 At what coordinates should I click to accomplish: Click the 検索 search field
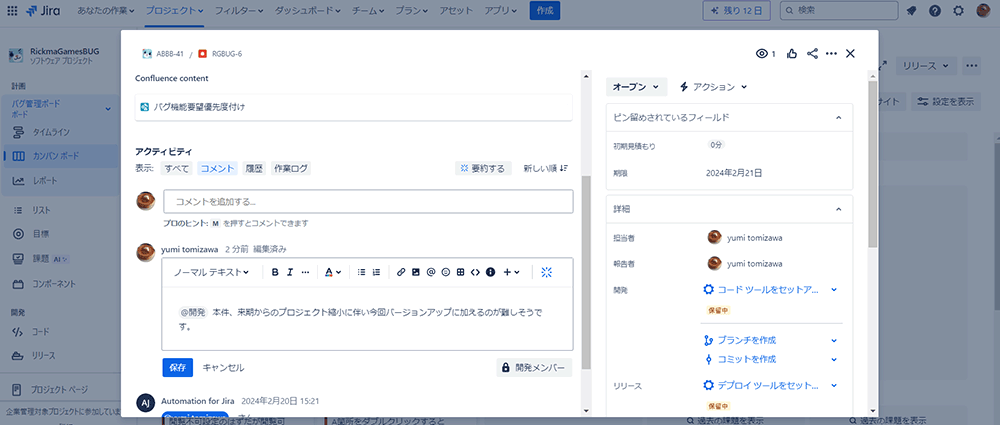coord(839,11)
